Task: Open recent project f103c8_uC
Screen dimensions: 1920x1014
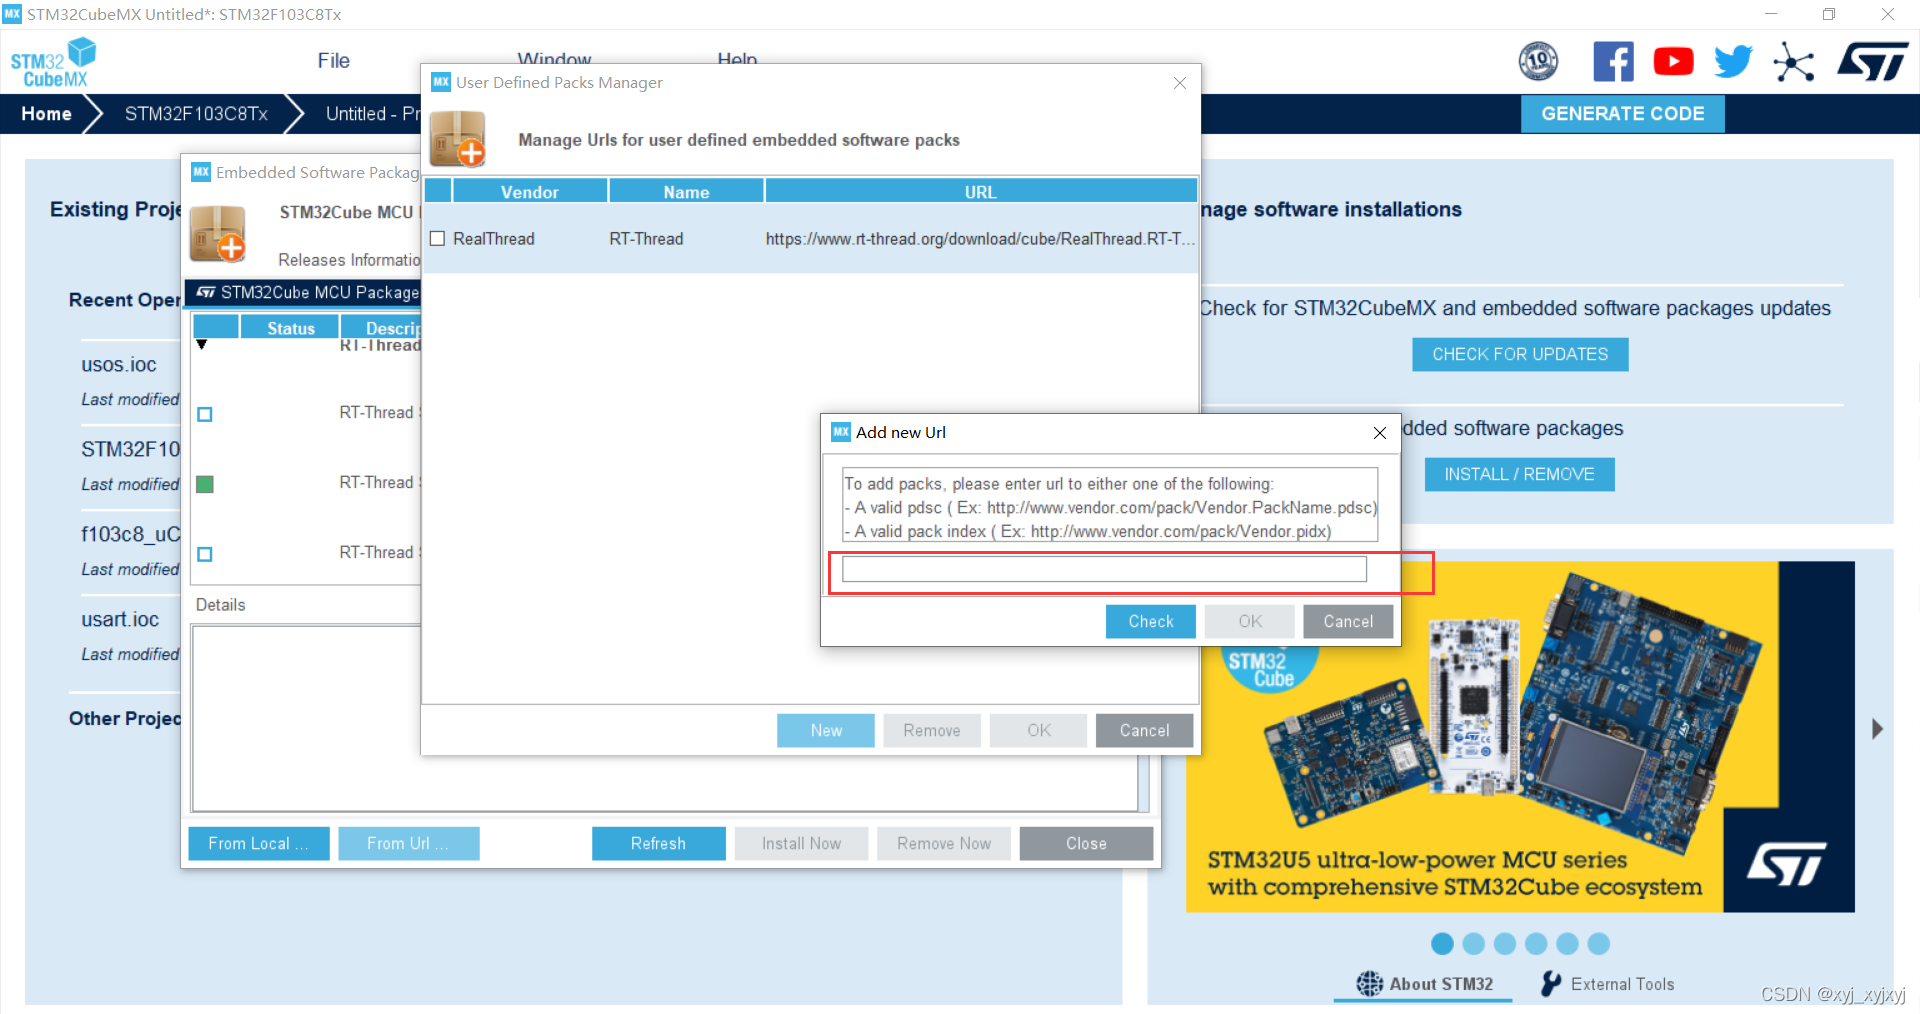Action: (130, 534)
